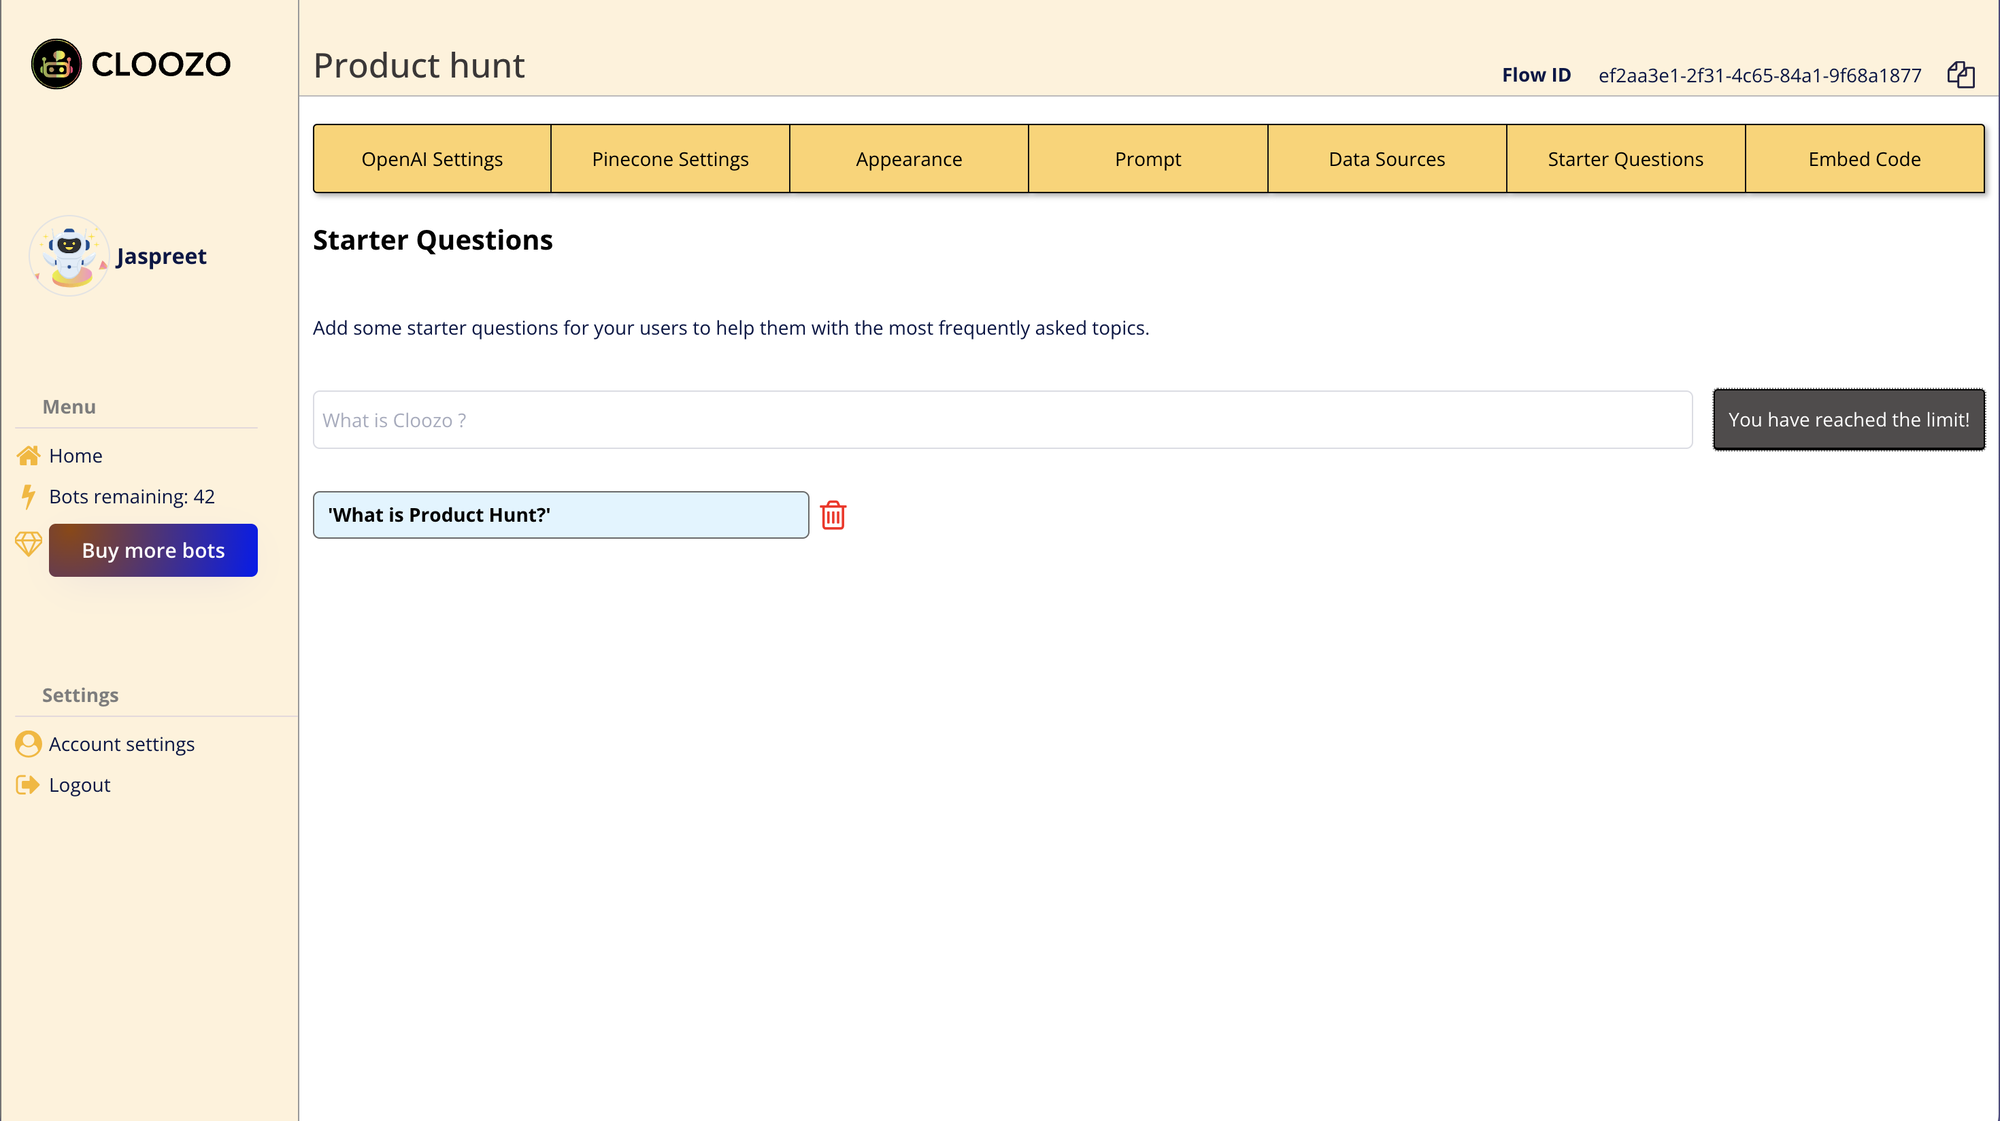Click the logout arrow icon

[x=27, y=784]
